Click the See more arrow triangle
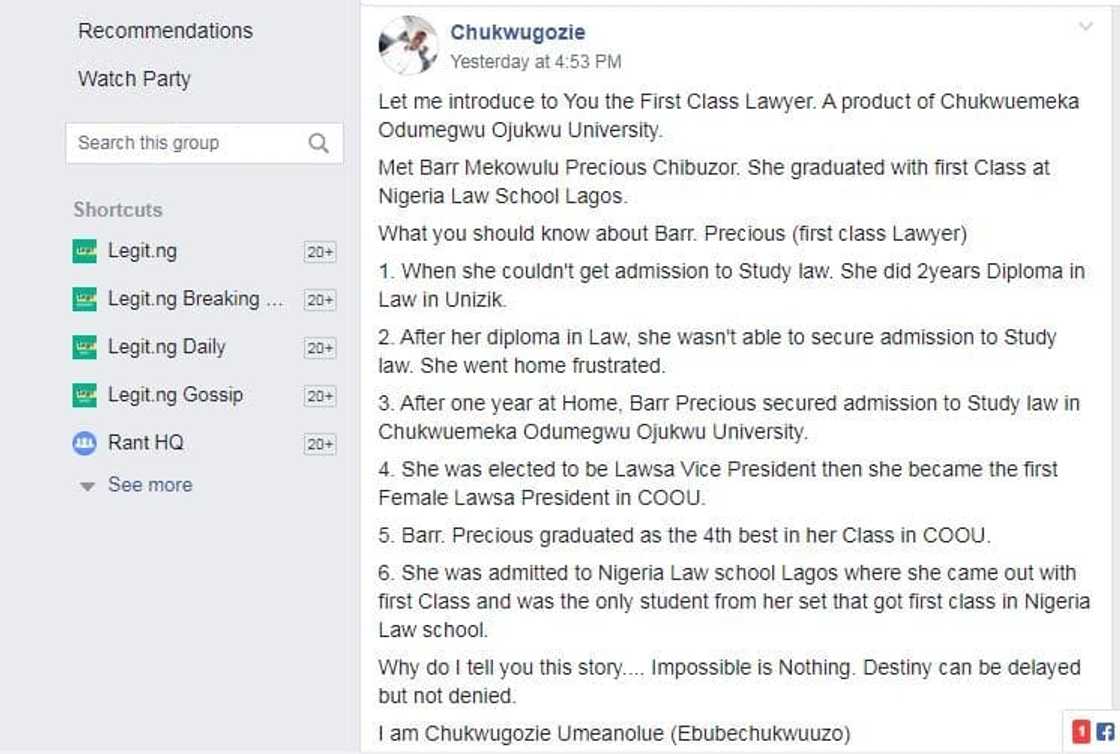 click(x=88, y=486)
